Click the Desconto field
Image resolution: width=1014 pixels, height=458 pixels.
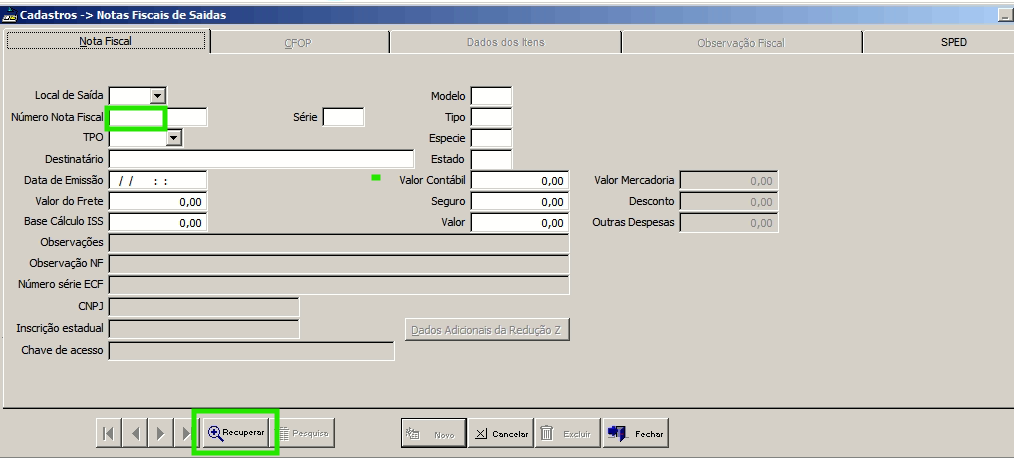click(x=729, y=201)
